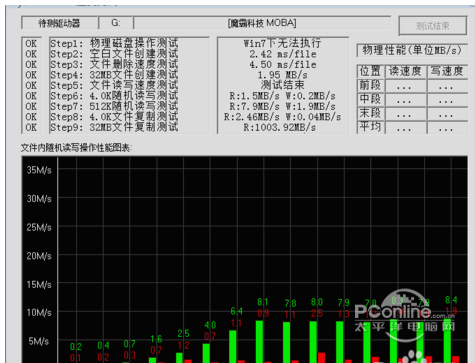Click the green 8.4 bar value

coord(451,300)
